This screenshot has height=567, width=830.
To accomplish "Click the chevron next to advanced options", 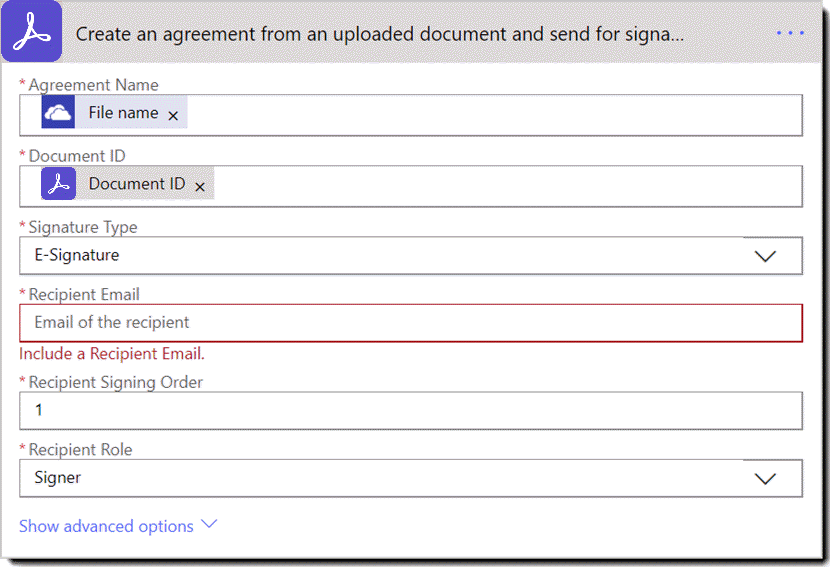I will (x=209, y=524).
